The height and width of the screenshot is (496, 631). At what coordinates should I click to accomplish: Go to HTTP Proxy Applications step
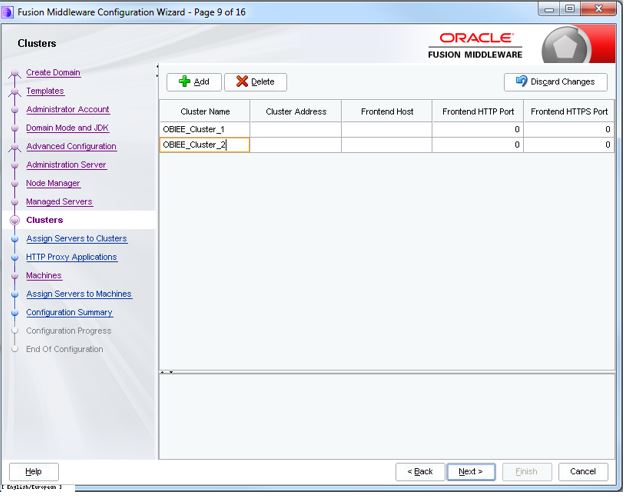pos(71,257)
